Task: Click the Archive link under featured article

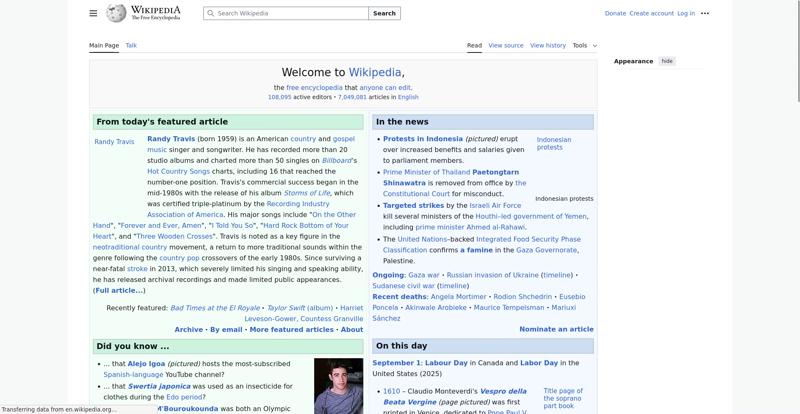Action: coord(189,330)
